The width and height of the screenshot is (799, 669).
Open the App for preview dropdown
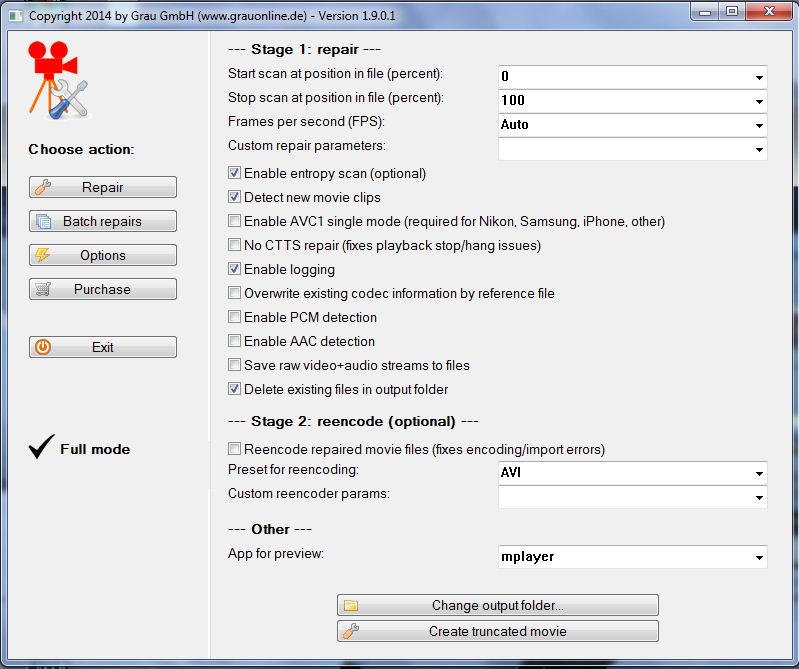pos(759,558)
